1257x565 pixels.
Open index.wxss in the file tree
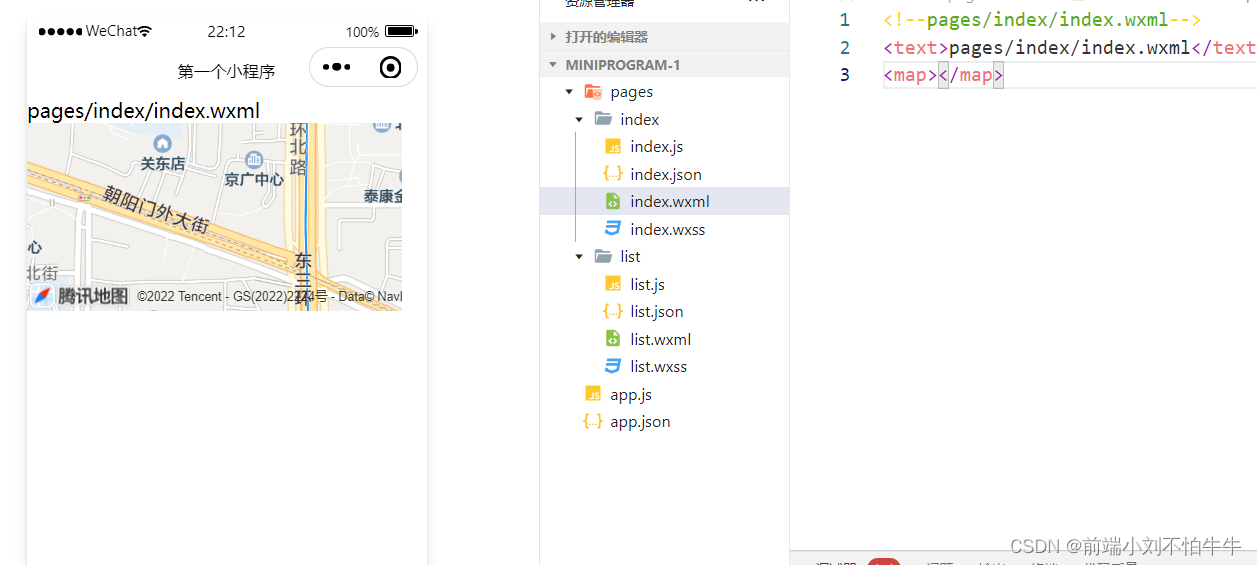click(668, 229)
